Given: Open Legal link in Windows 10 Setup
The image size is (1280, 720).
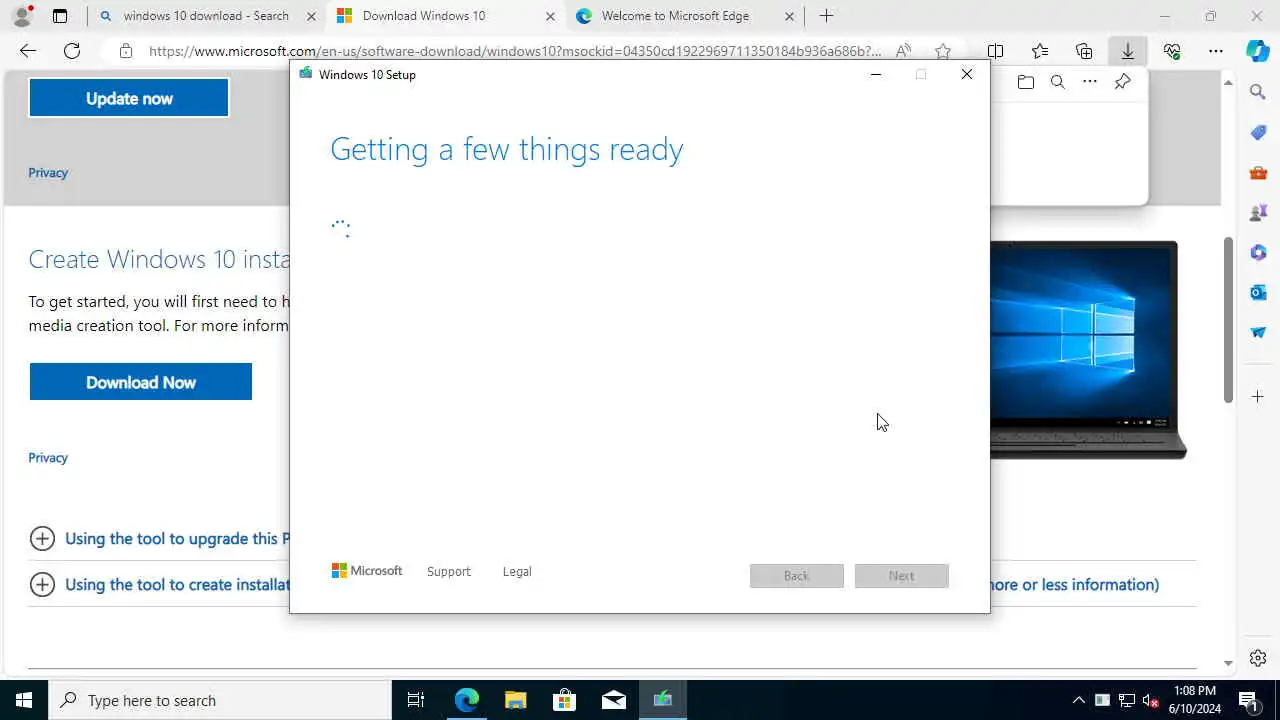Looking at the screenshot, I should tap(517, 572).
